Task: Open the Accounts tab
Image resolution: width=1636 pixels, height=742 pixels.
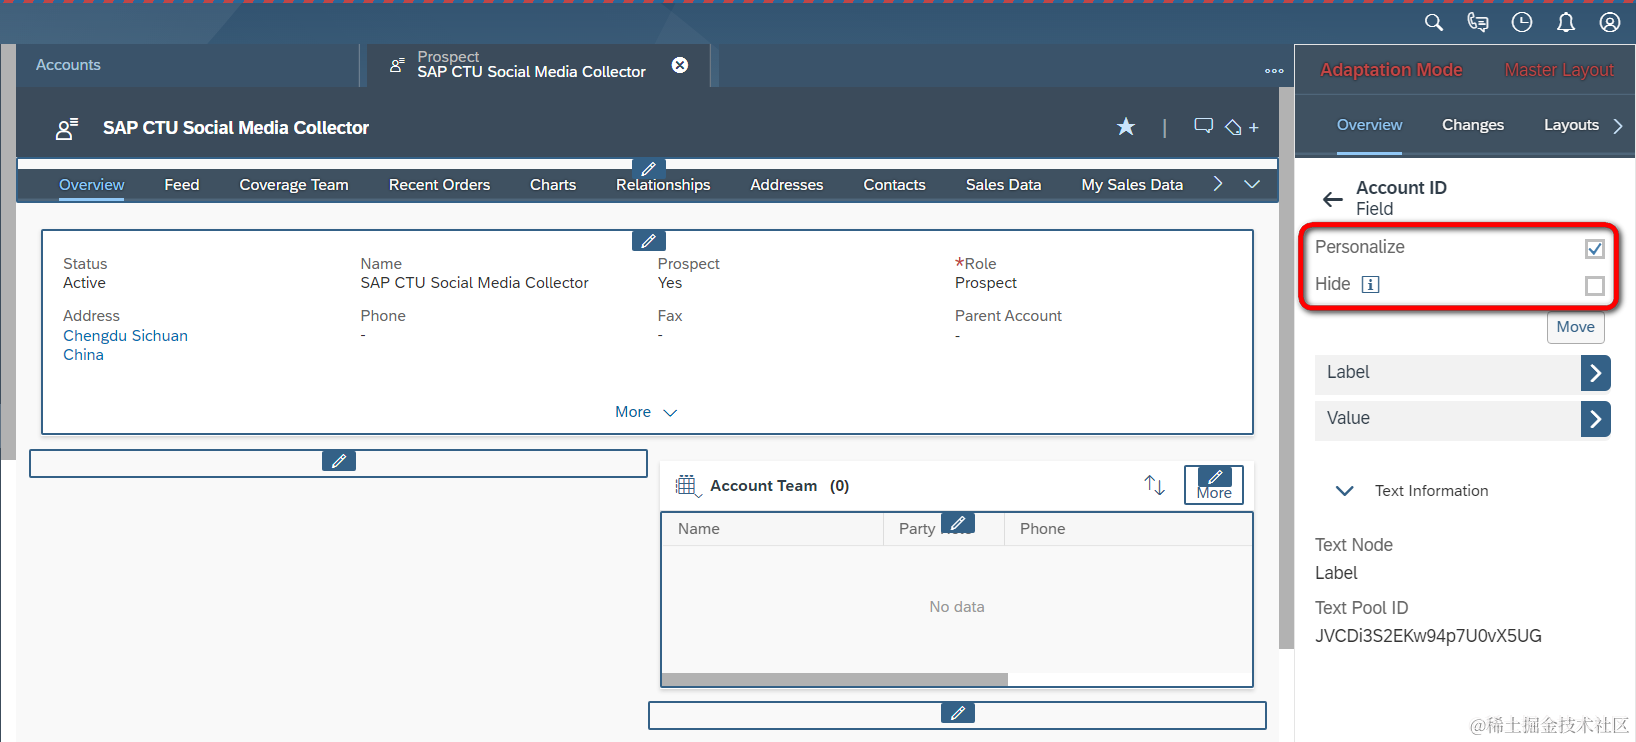Action: 68,65
